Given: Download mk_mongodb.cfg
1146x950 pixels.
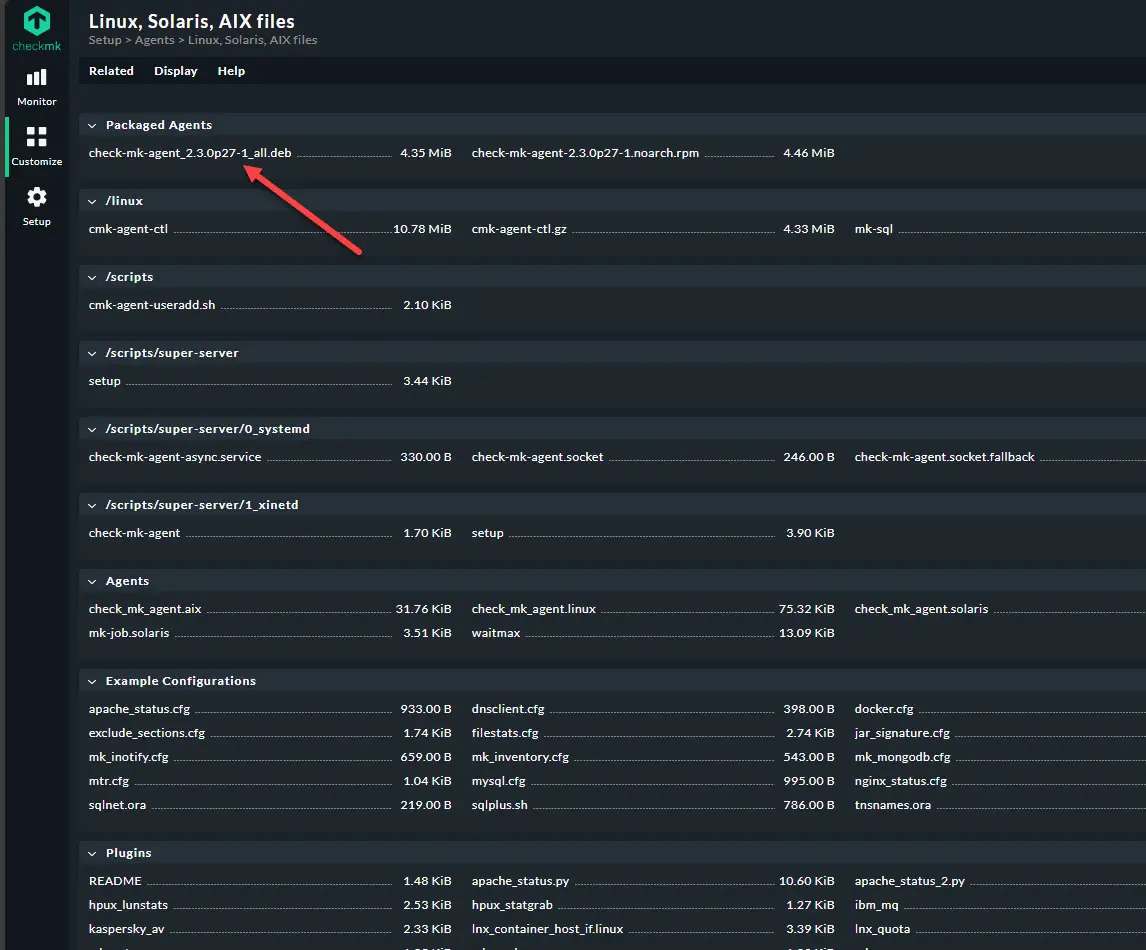Looking at the screenshot, I should pyautogui.click(x=903, y=757).
